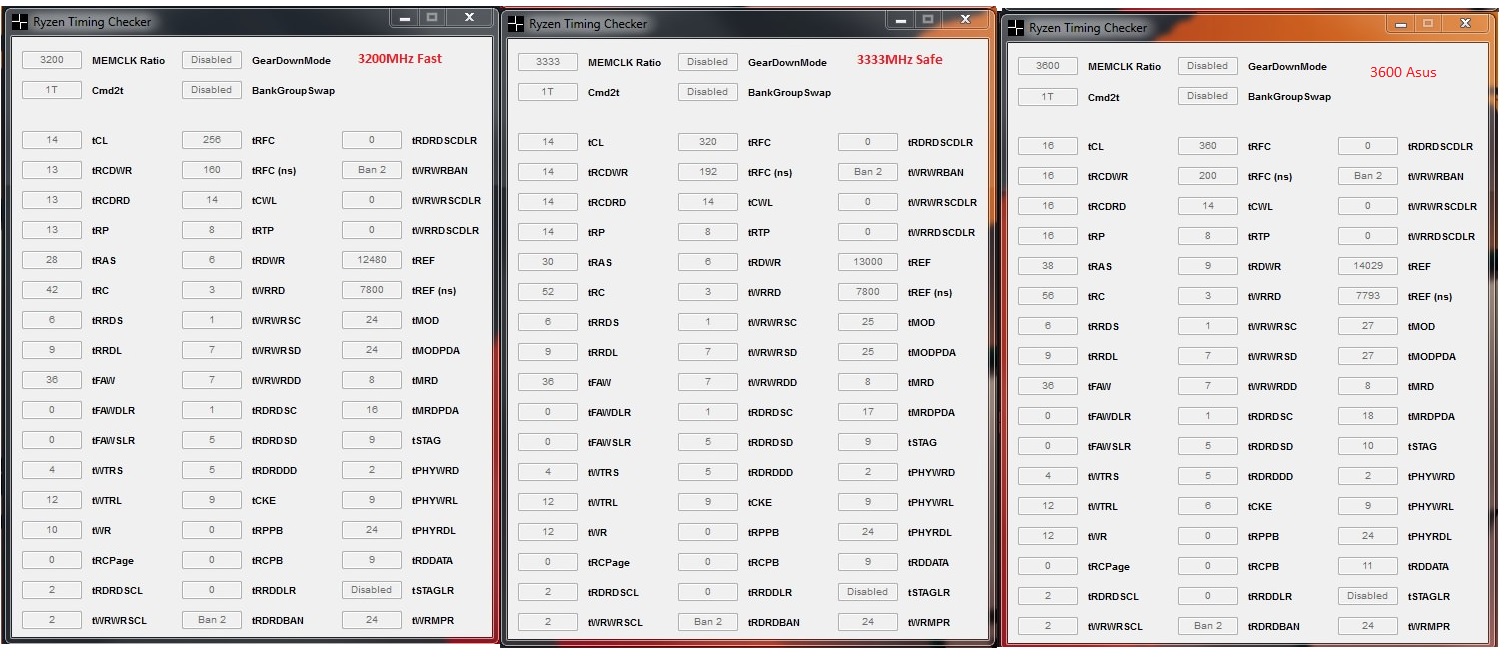Click tSTAG value 10 in 3600 Asus window
1508x657 pixels.
click(1368, 446)
